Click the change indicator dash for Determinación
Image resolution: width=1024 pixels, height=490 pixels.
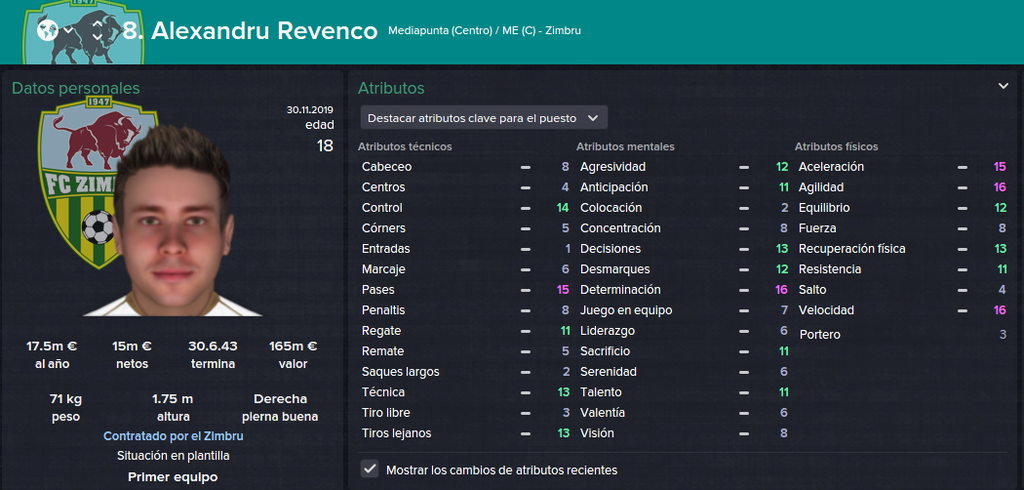(744, 289)
